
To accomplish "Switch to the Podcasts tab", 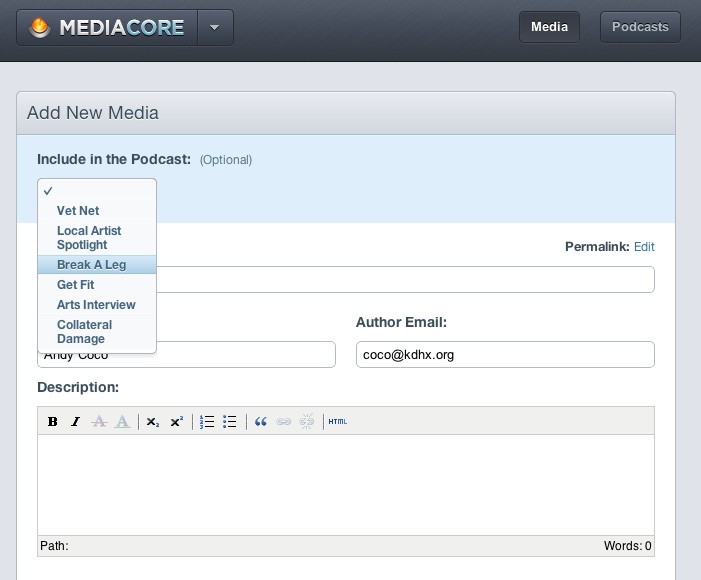I will tap(640, 27).
